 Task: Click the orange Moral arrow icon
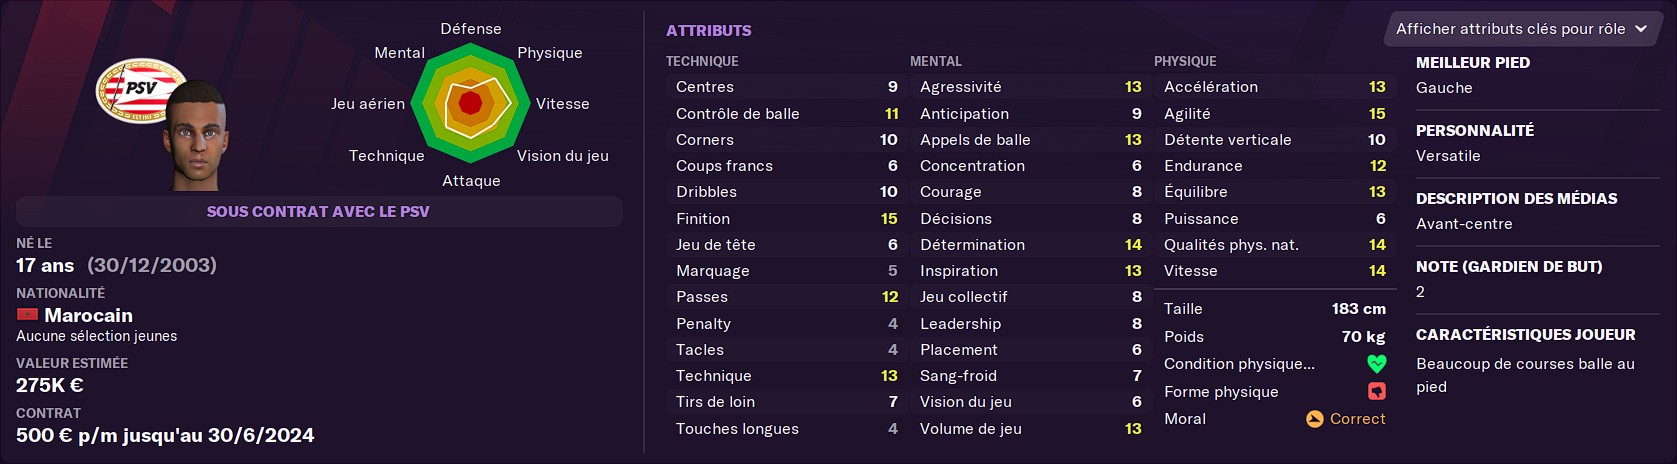1315,419
